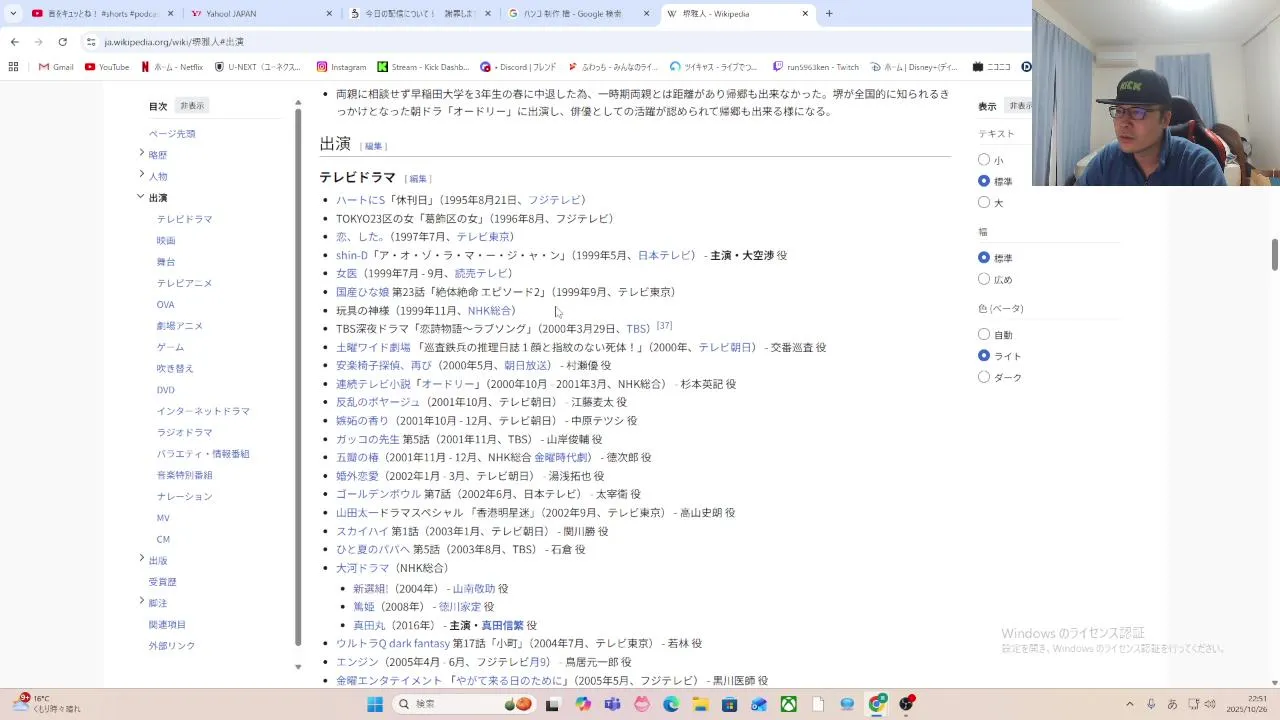Open the Windows Start menu

tap(375, 704)
